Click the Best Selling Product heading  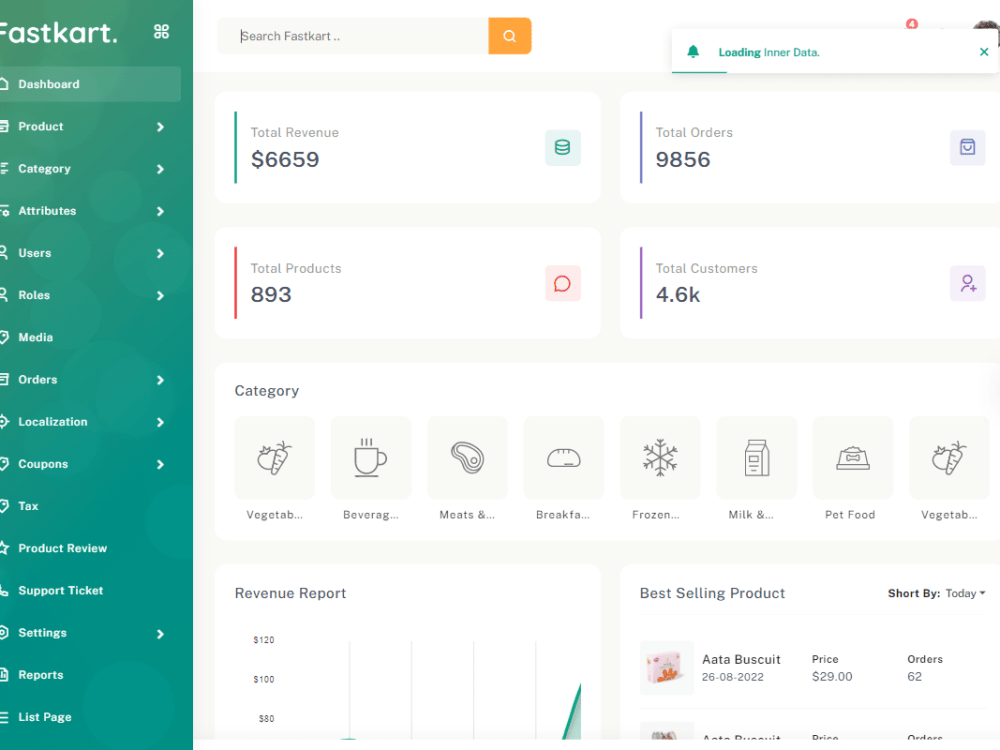pos(712,593)
